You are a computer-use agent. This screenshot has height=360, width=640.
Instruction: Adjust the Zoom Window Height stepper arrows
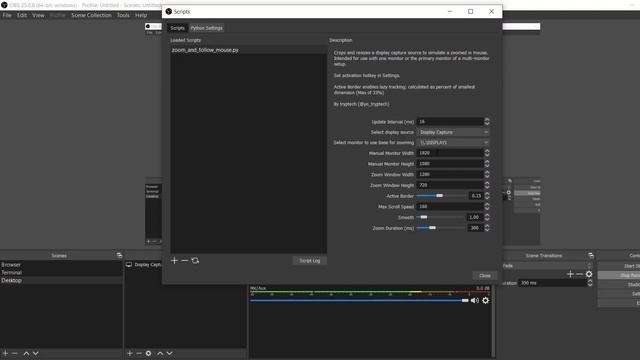coord(487,185)
